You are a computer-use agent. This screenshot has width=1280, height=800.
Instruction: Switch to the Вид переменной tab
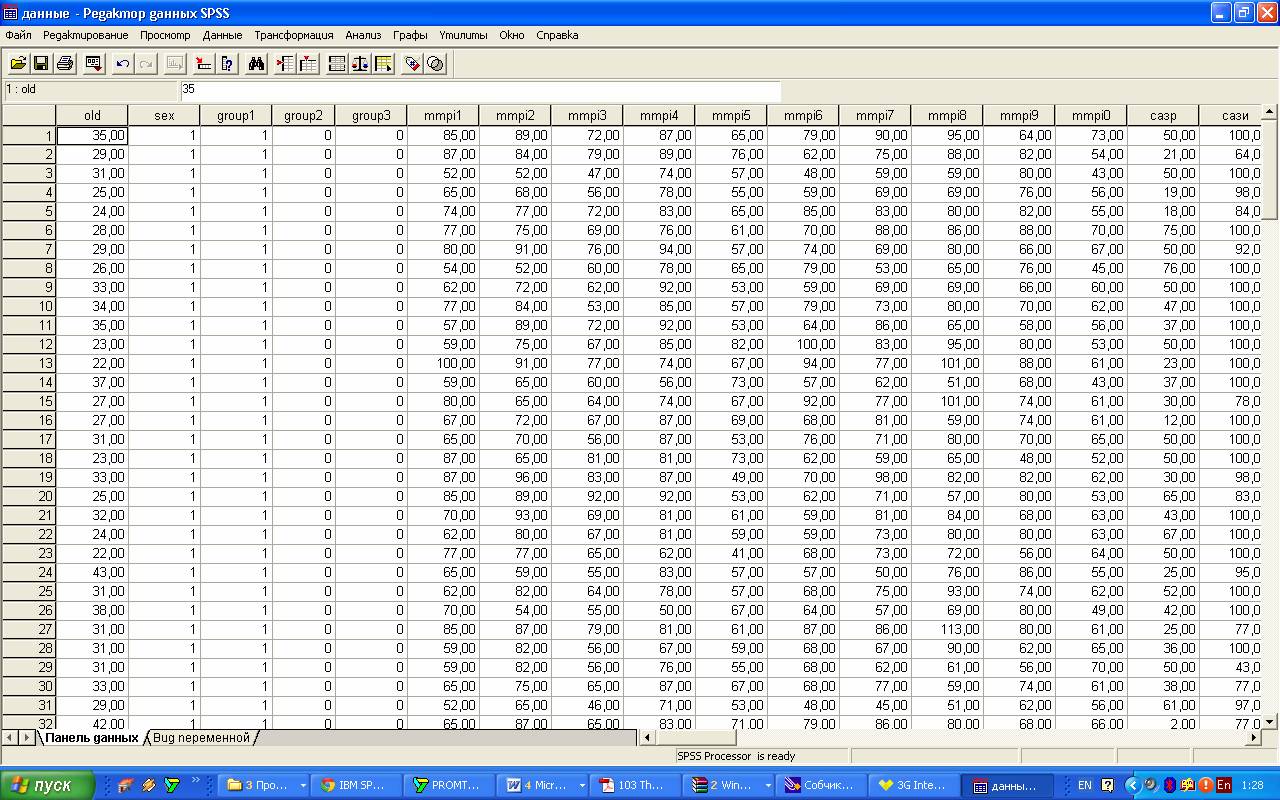(201, 738)
